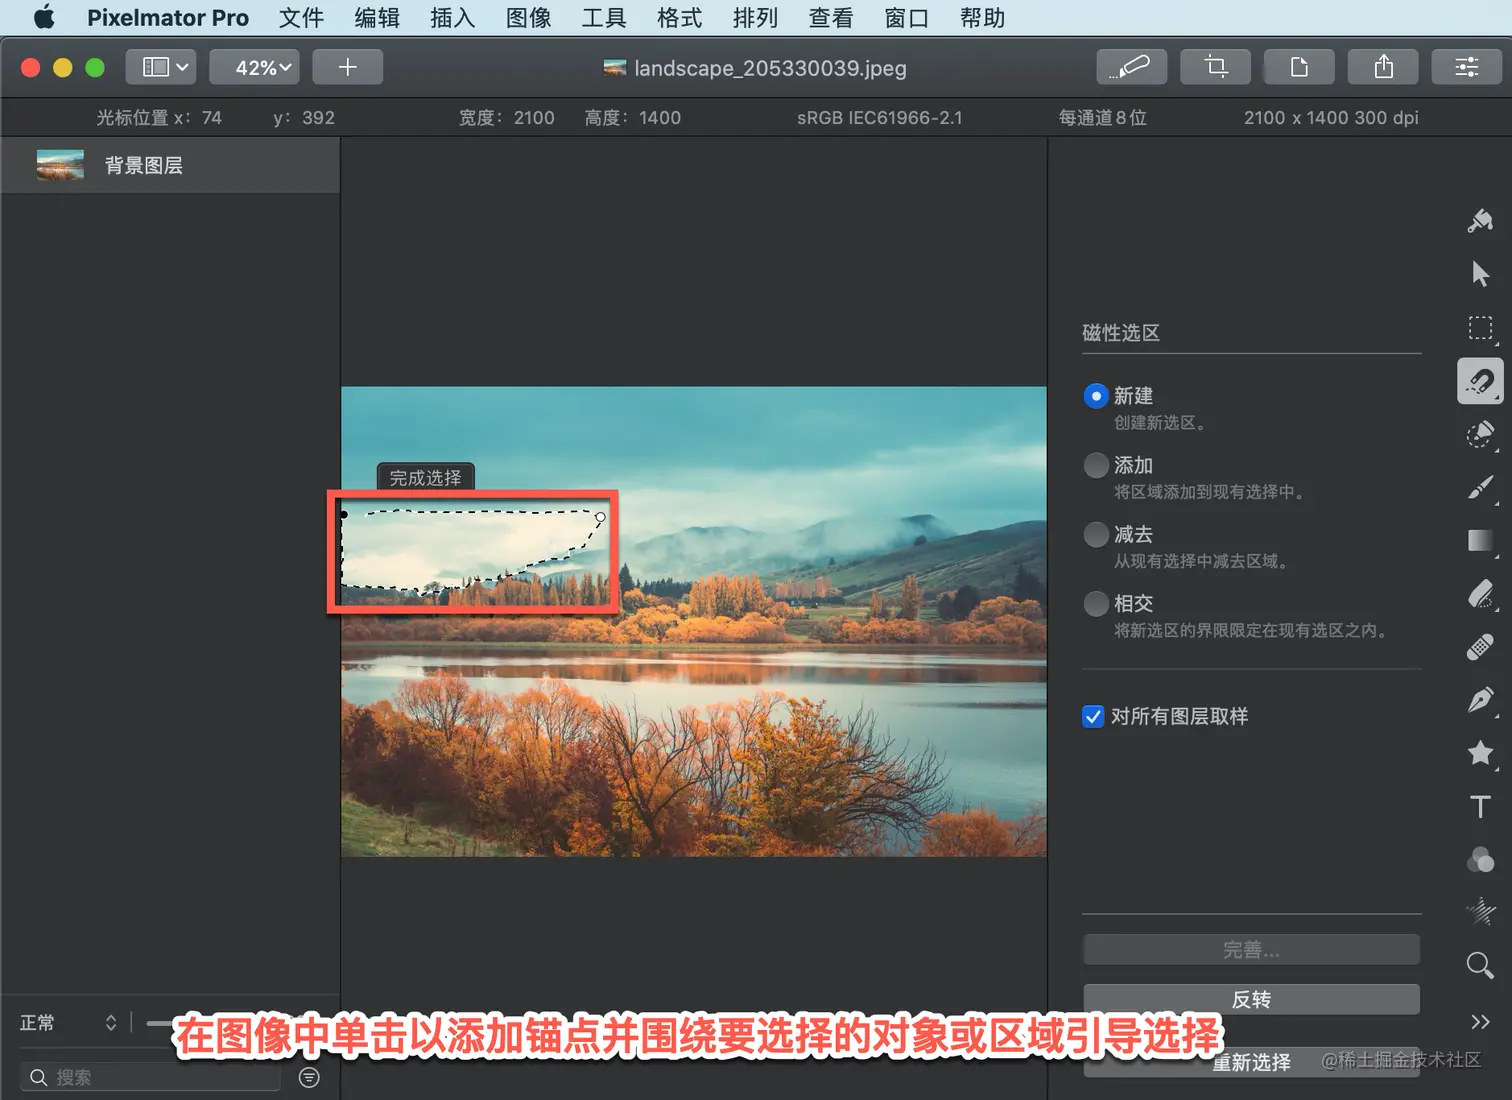Click the 搜索 layer search field
The width and height of the screenshot is (1512, 1100).
click(150, 1077)
